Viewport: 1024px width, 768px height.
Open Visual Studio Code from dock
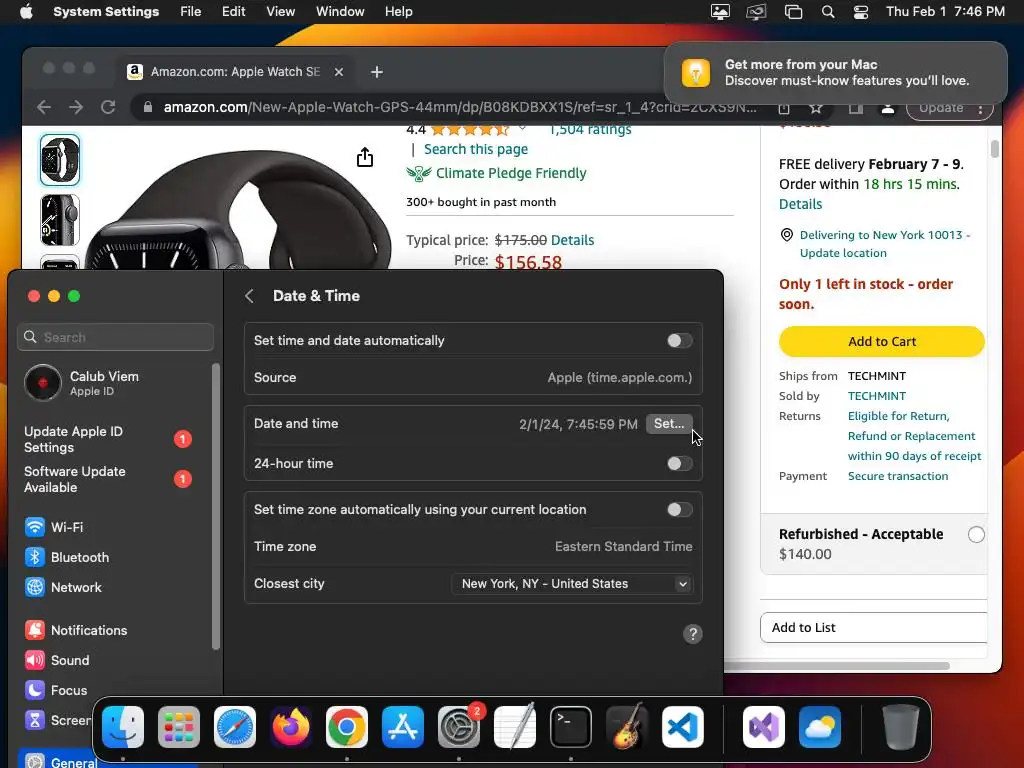[x=682, y=727]
